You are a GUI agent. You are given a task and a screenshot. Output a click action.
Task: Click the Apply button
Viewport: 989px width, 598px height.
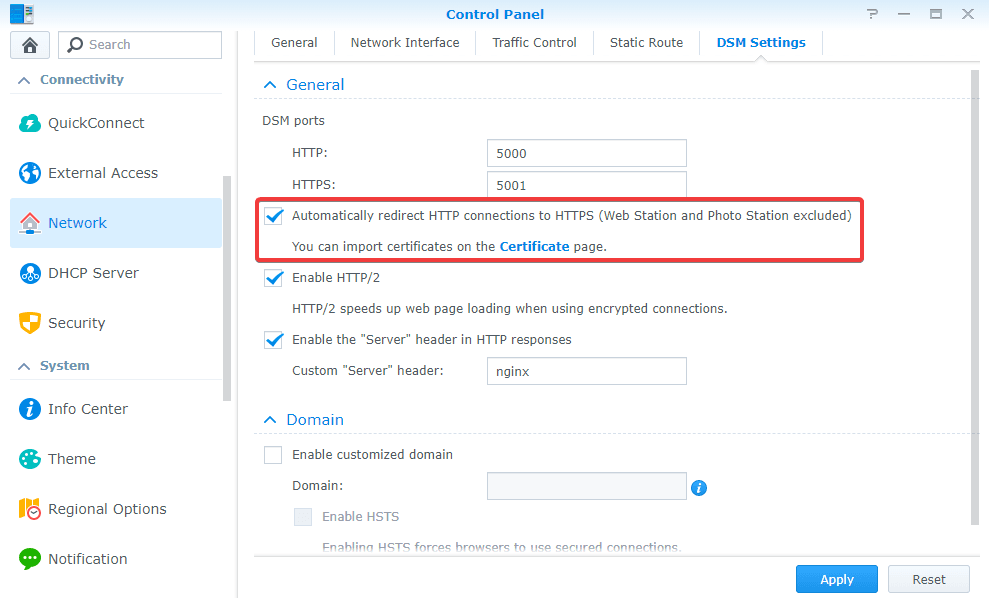point(836,579)
